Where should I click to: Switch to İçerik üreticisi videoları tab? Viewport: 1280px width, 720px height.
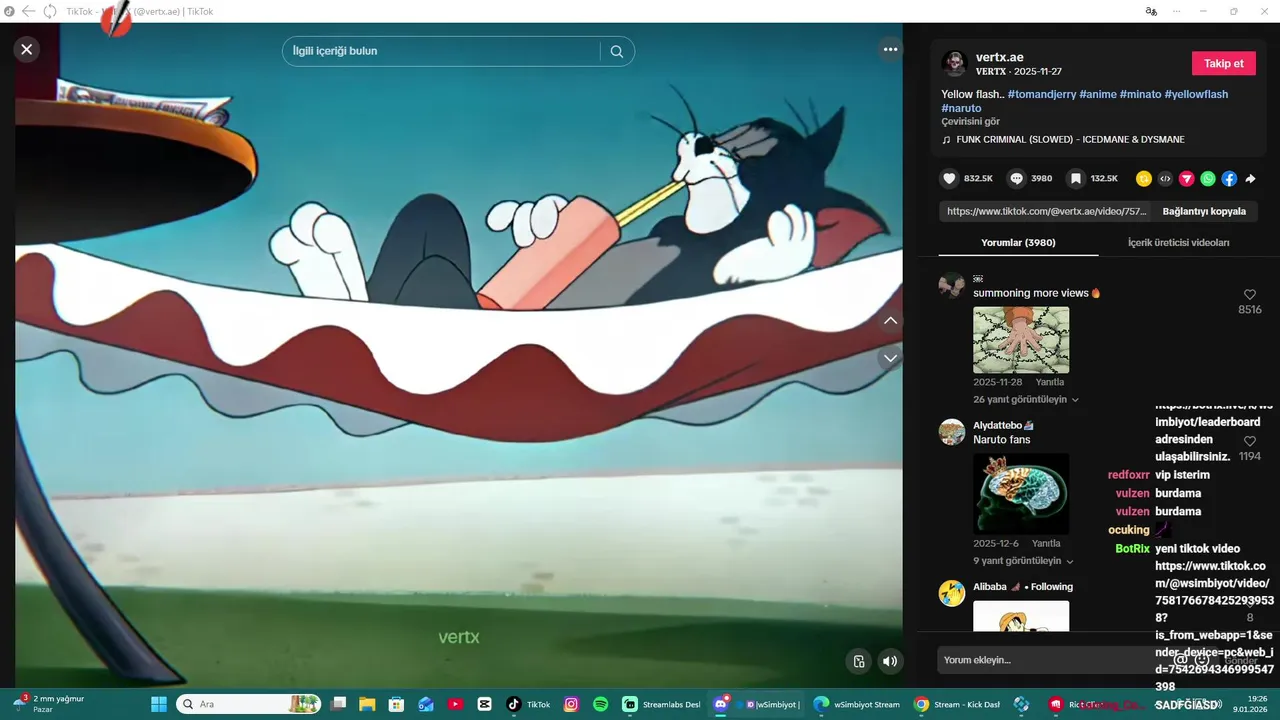(1178, 242)
